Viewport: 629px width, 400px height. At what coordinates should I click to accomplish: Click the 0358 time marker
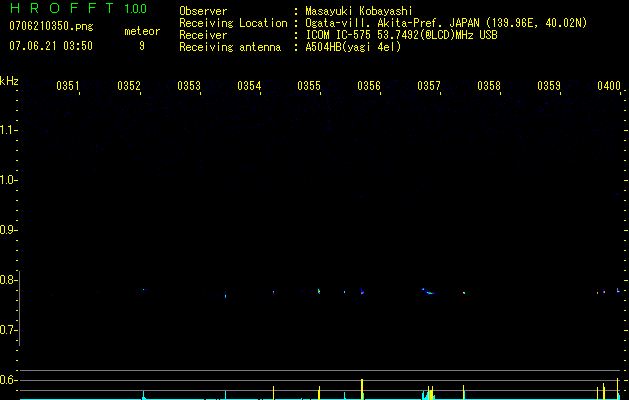pos(489,86)
